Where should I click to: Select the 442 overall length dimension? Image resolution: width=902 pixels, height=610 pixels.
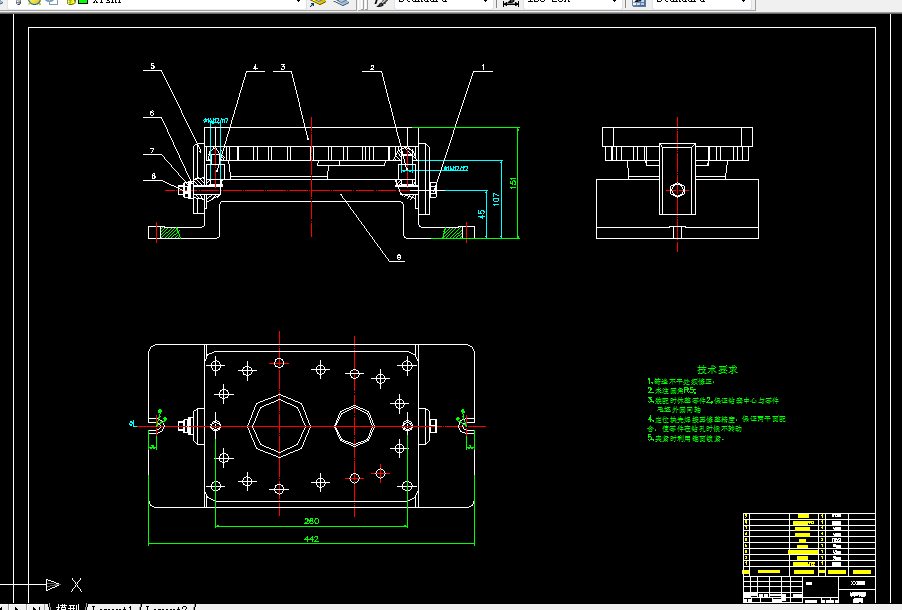coord(311,539)
